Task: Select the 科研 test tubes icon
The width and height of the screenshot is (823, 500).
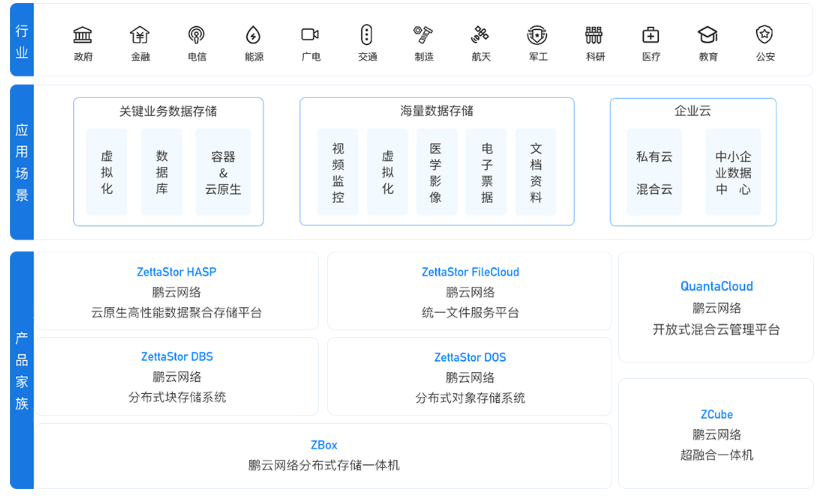Action: click(594, 35)
